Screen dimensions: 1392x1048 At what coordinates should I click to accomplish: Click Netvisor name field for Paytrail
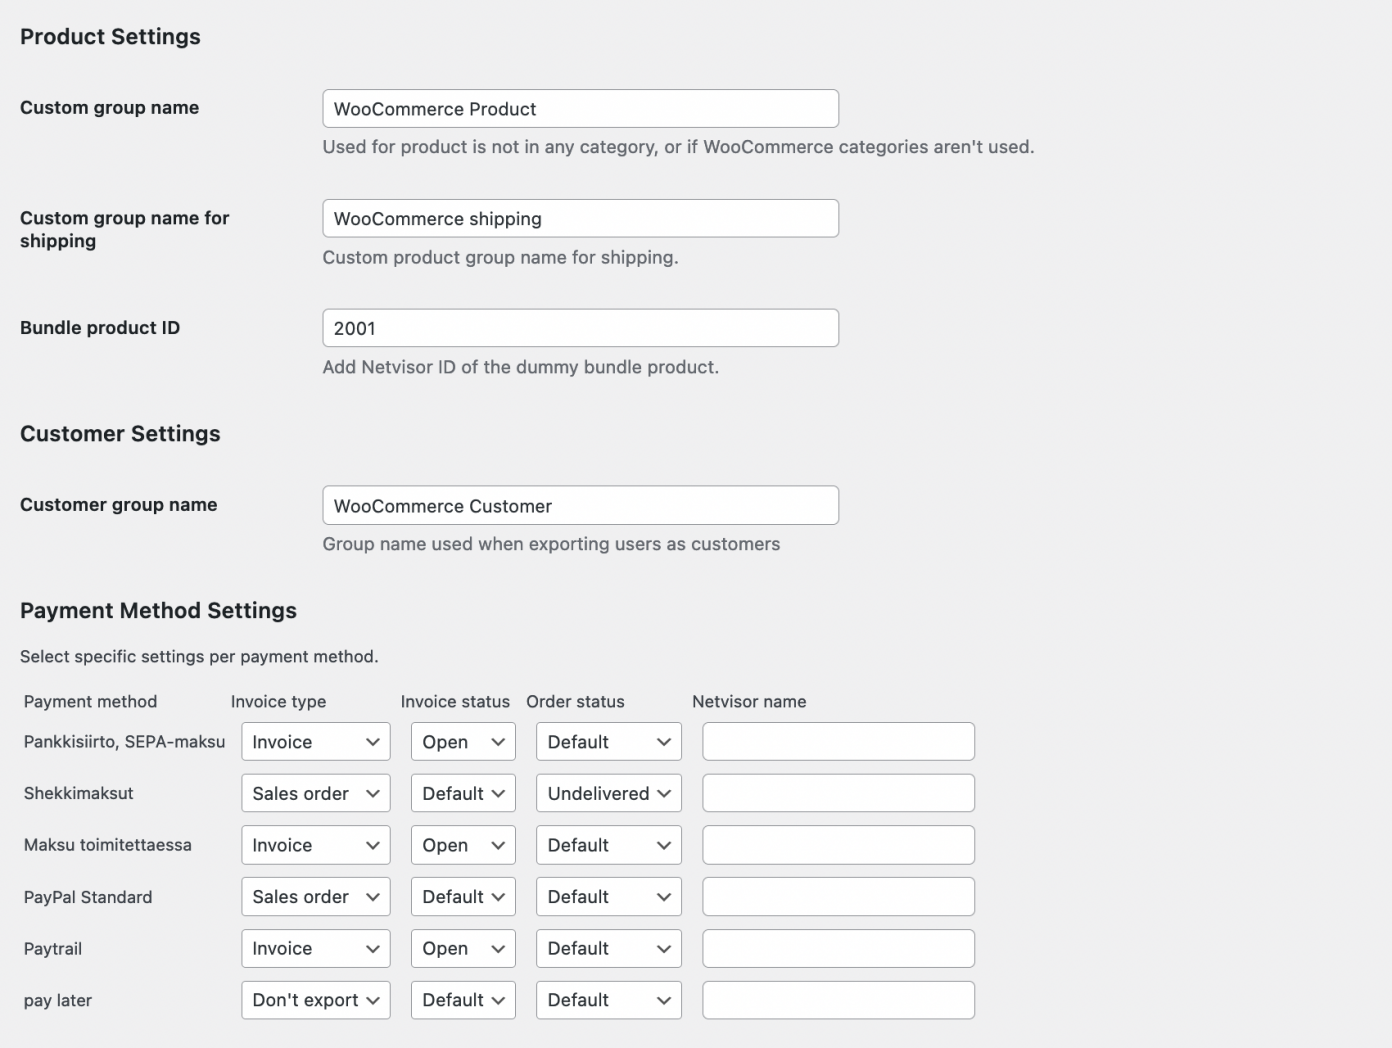pos(838,948)
